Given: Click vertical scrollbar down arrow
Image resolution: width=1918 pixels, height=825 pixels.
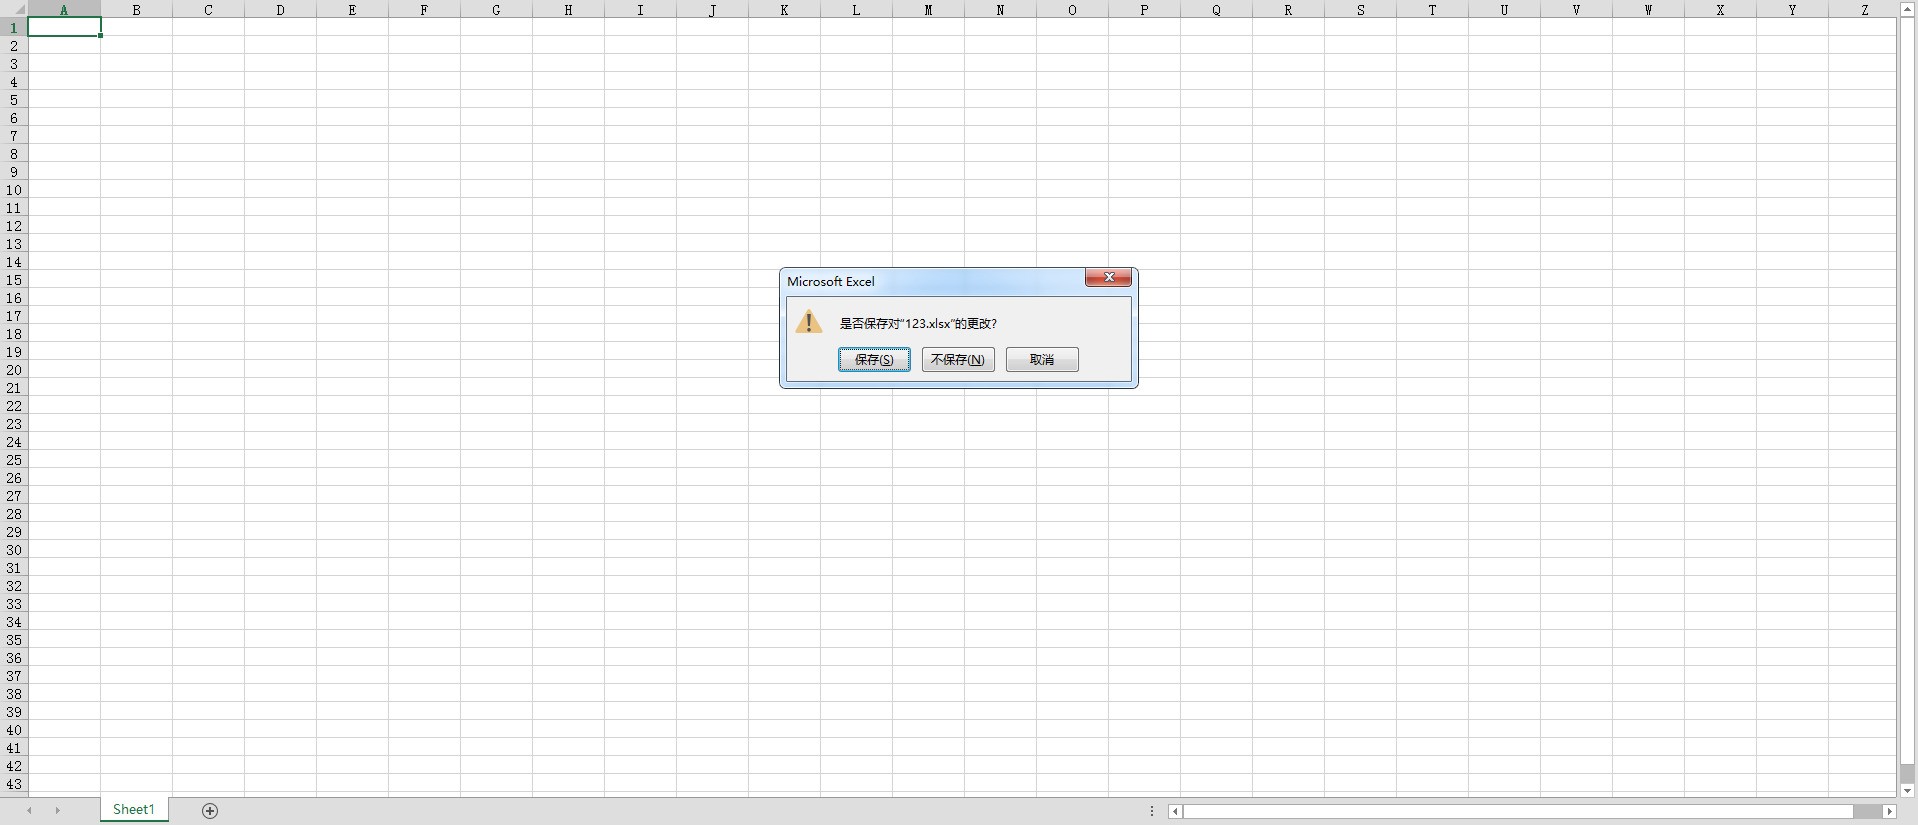Looking at the screenshot, I should [1908, 791].
